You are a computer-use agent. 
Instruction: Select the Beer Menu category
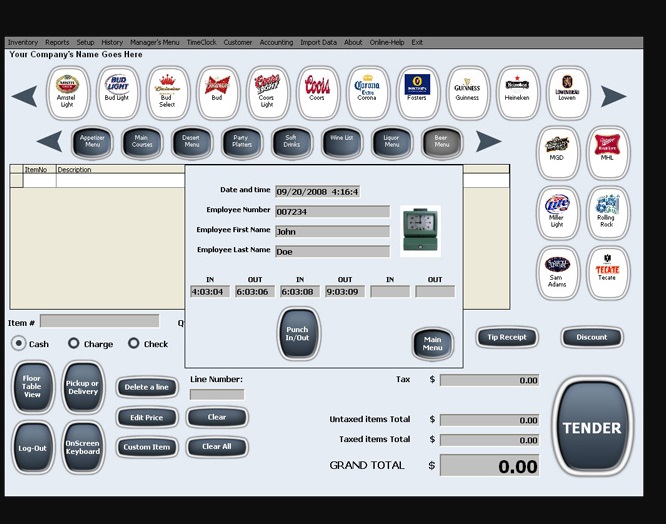coord(441,142)
